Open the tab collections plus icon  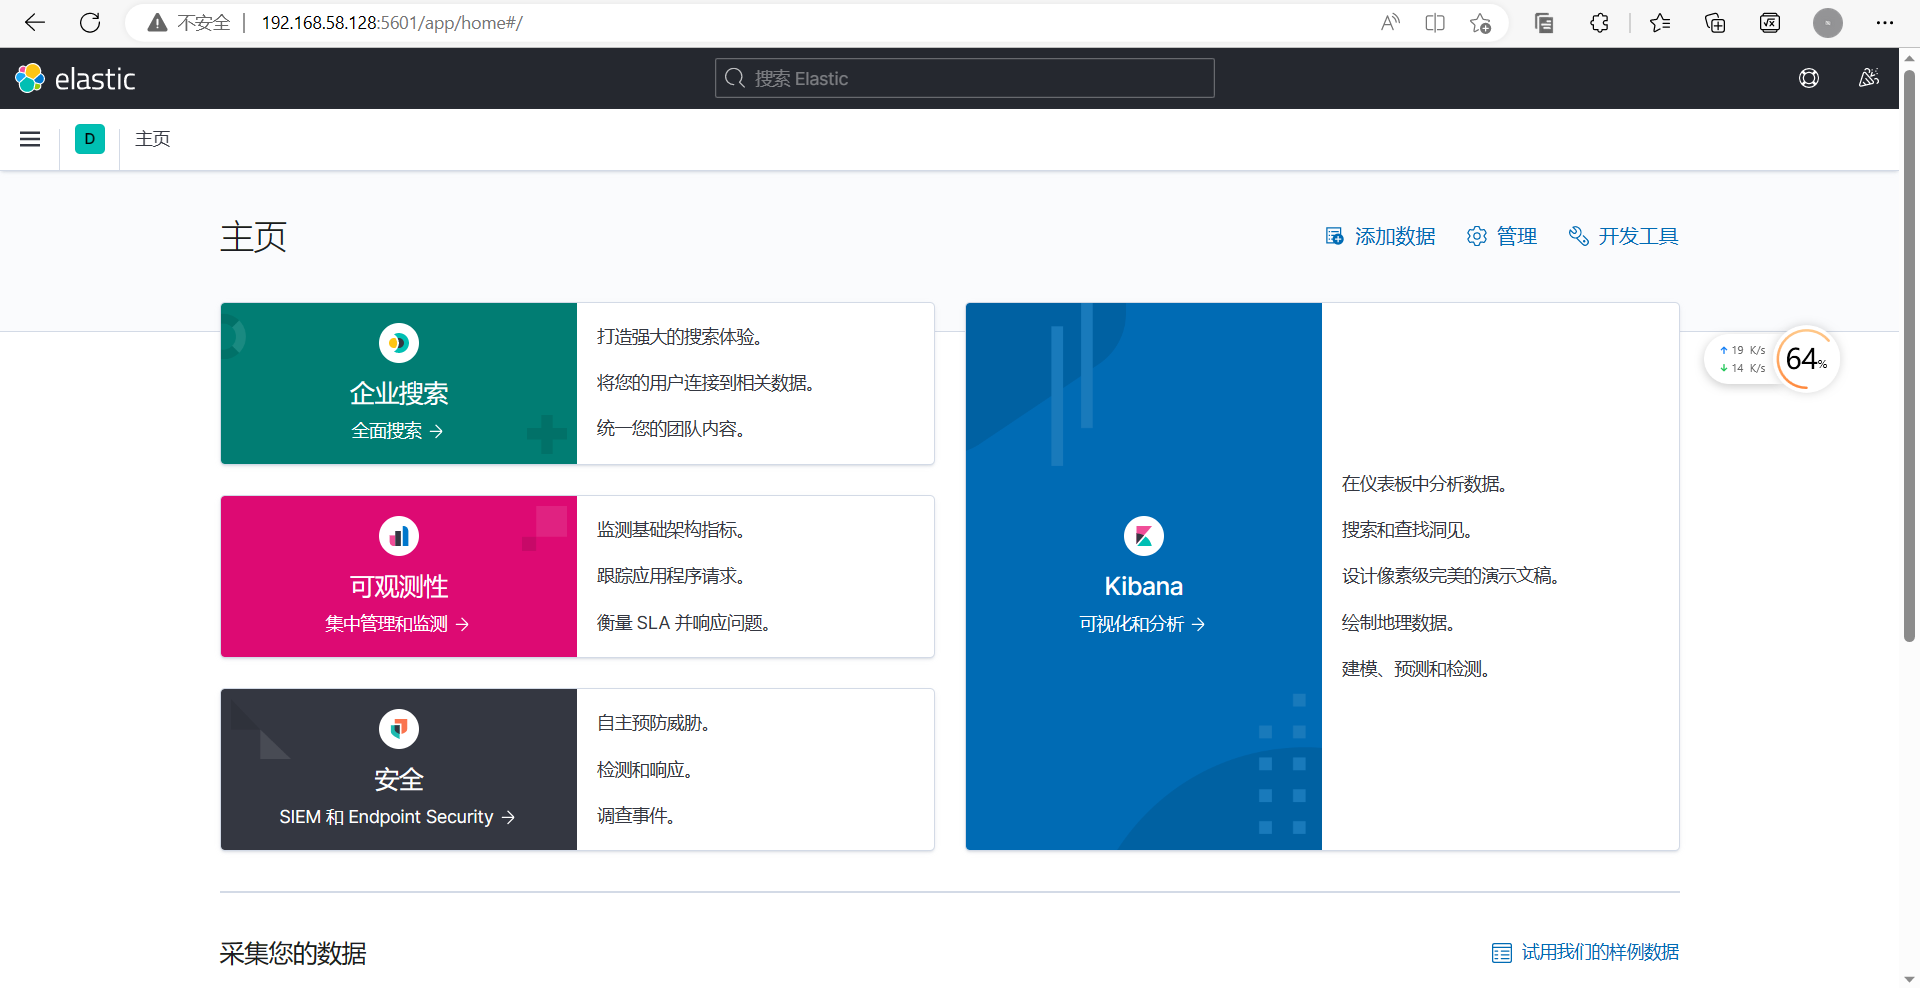(1715, 23)
